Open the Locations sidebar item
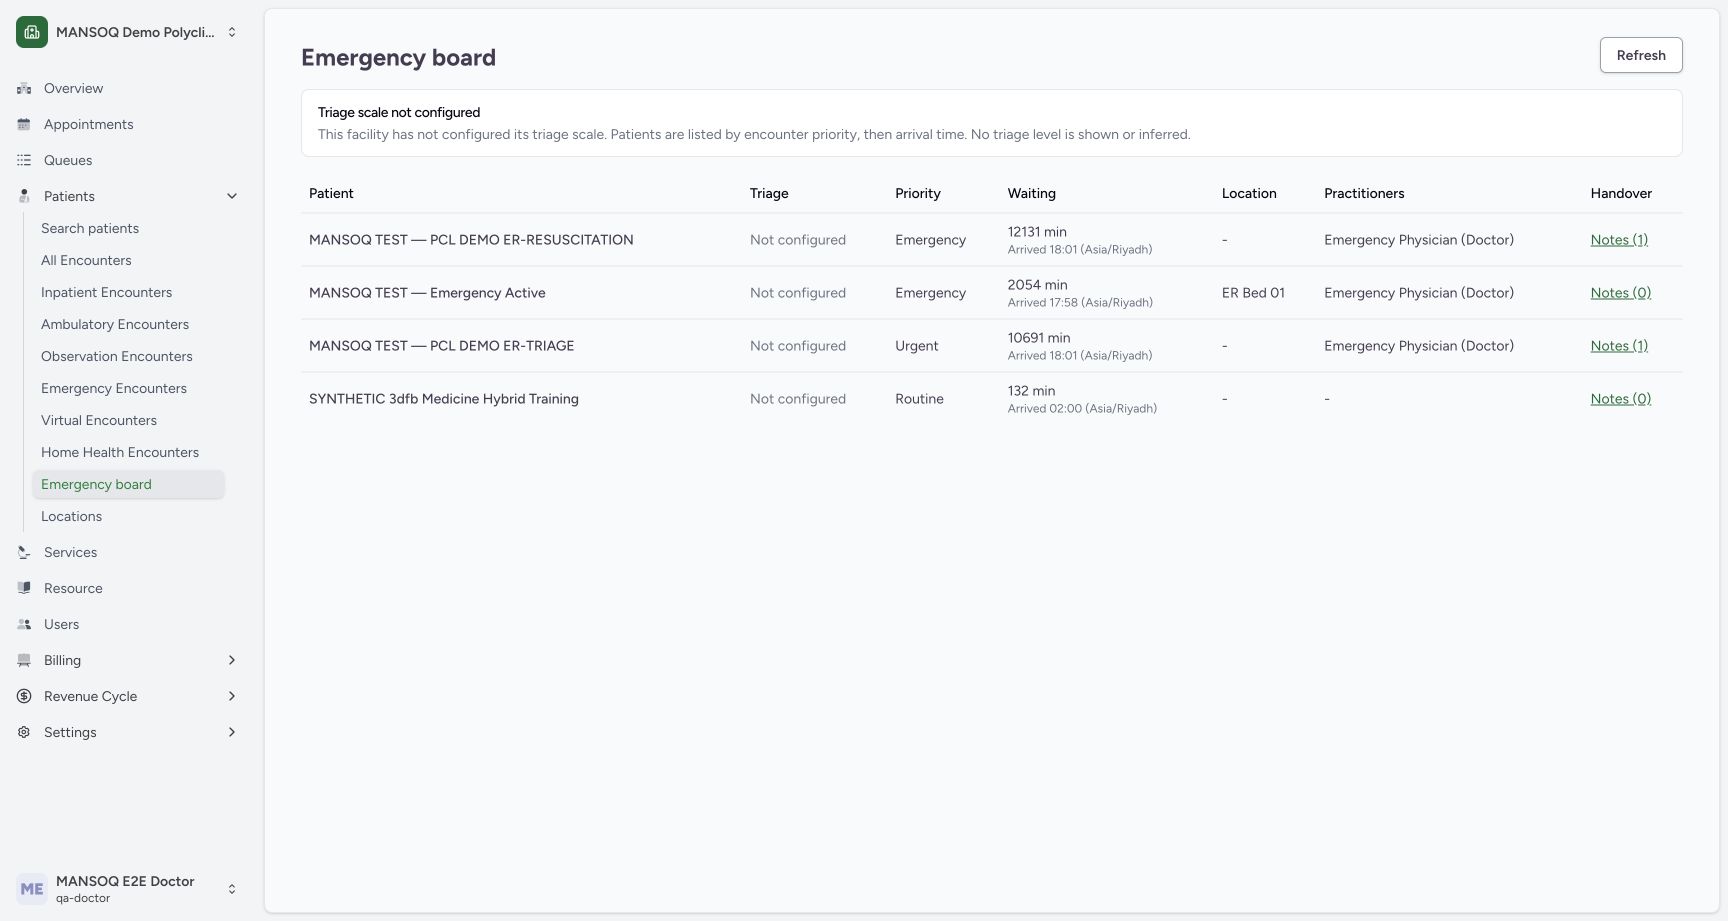 (71, 516)
